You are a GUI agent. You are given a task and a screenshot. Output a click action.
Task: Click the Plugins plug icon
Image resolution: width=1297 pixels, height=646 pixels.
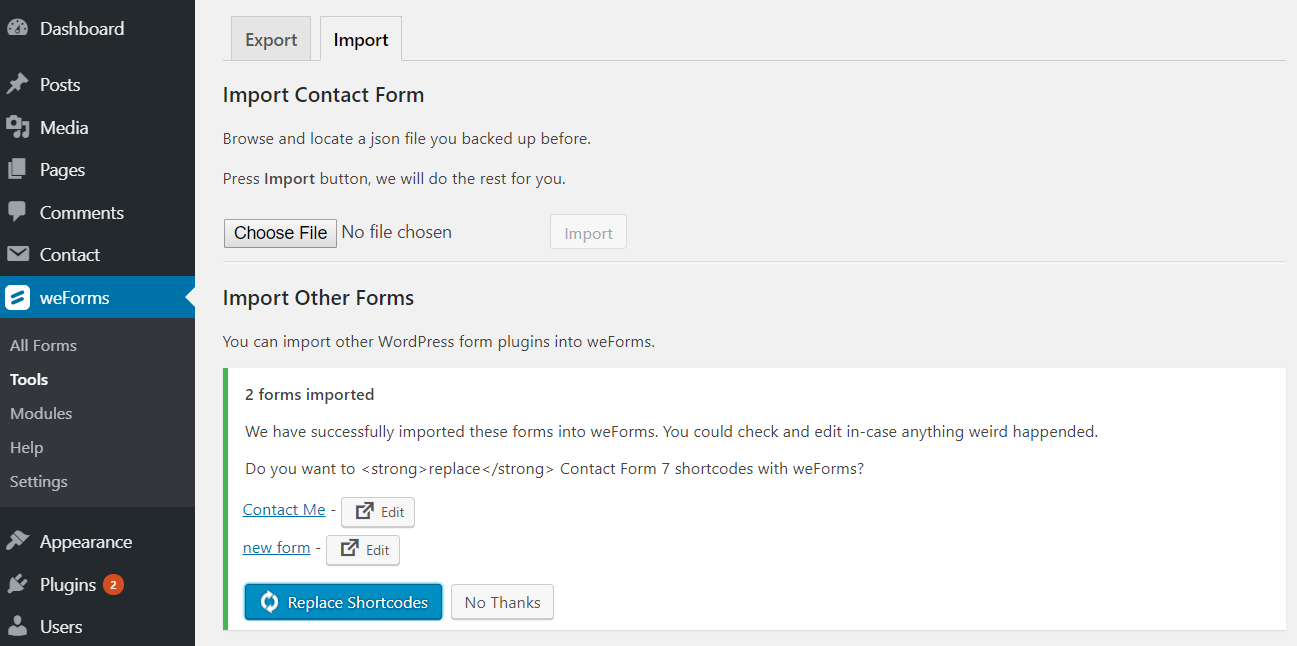tap(17, 584)
